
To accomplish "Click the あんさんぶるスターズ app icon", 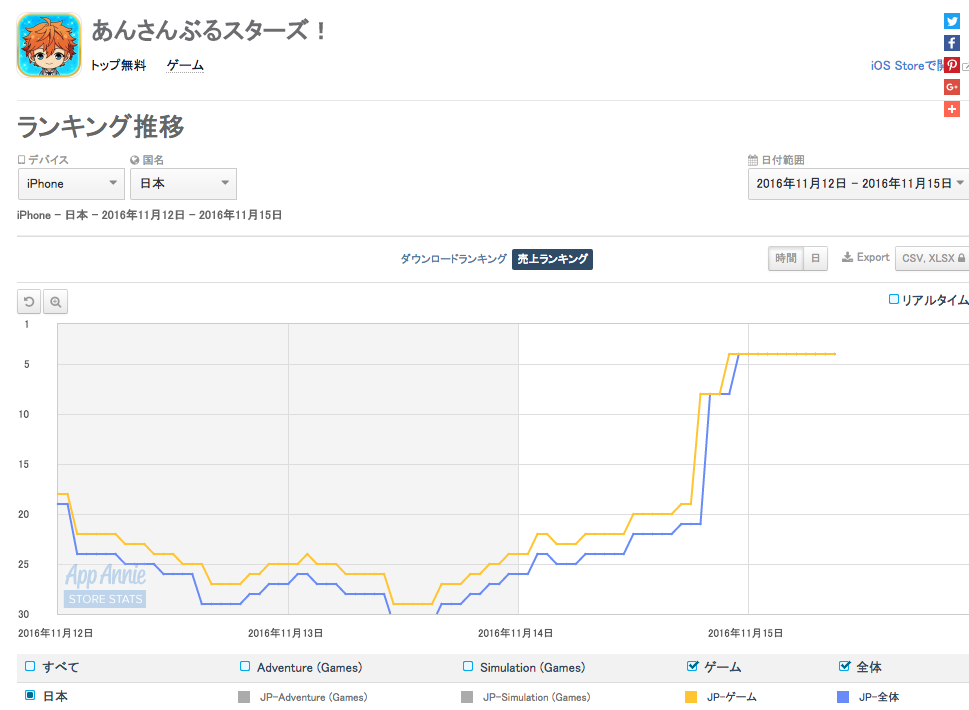I will tap(49, 45).
